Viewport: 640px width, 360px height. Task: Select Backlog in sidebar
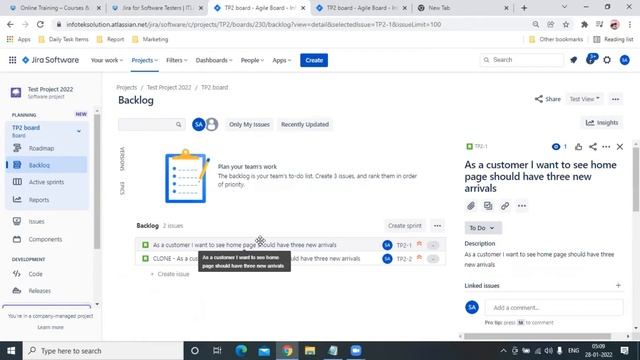pyautogui.click(x=46, y=165)
